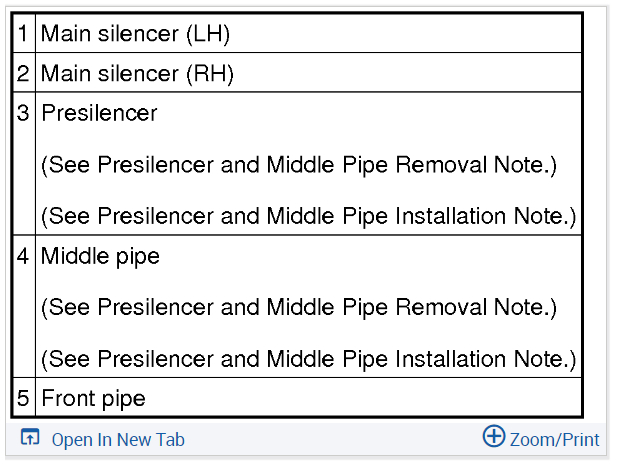This screenshot has width=620, height=471.
Task: Select the number 4 cell beside Middle pipe
Action: 24,256
